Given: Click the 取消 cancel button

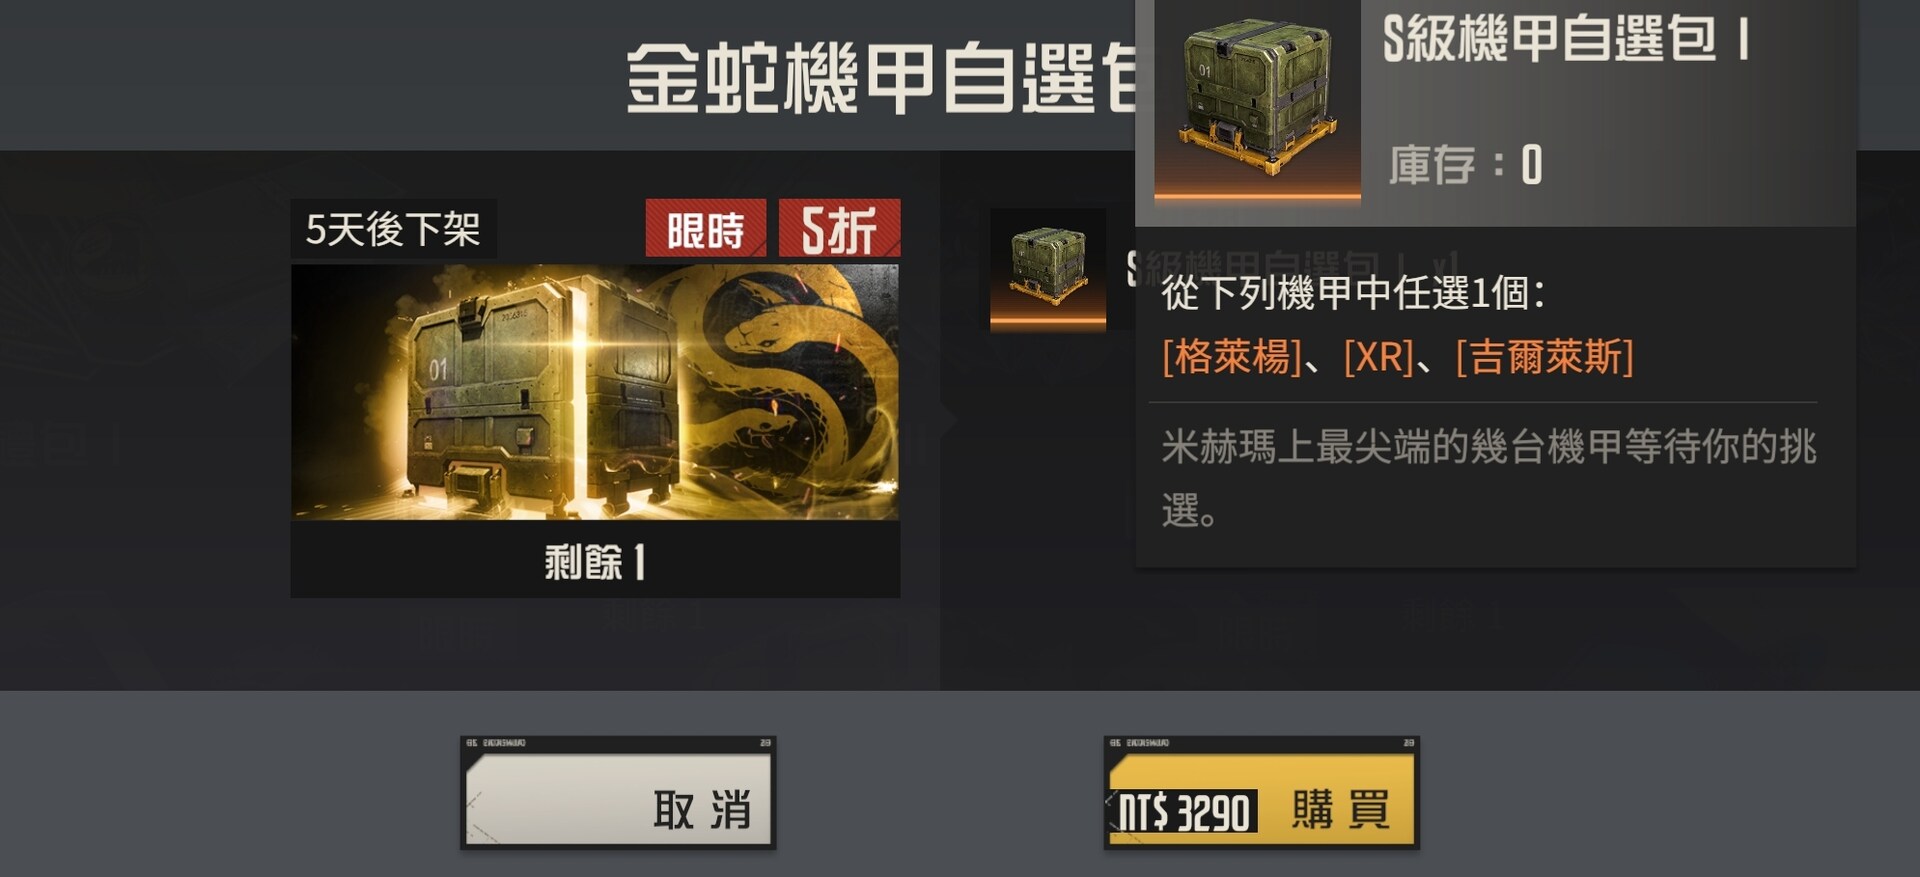Looking at the screenshot, I should [x=618, y=794].
